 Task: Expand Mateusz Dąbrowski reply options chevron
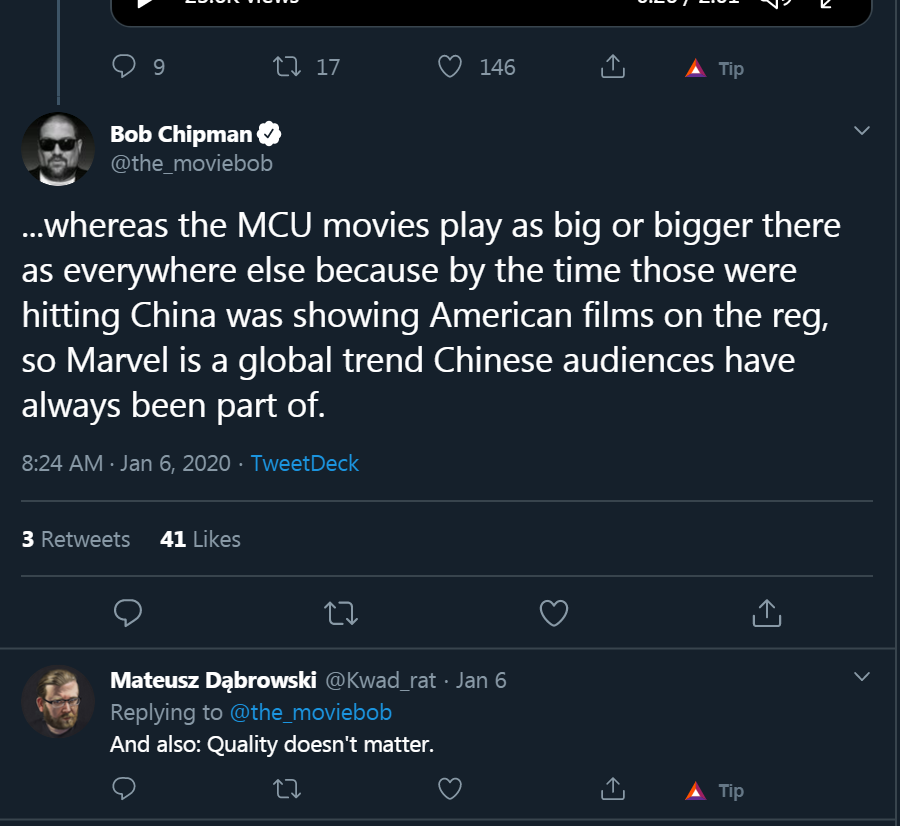coord(862,676)
